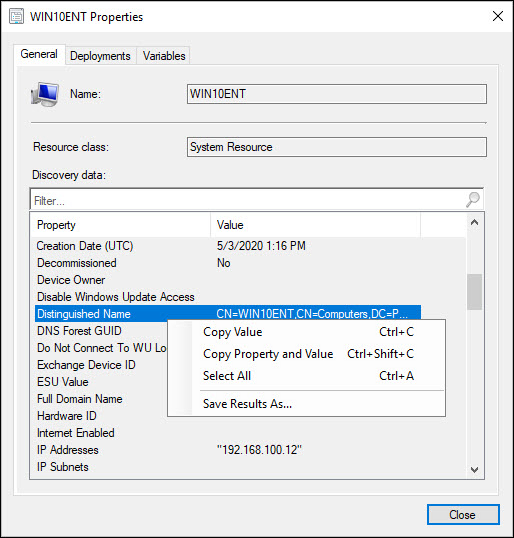The height and width of the screenshot is (538, 514).
Task: Click the value 5/3/2020 1:16 PM
Action: coord(261,246)
